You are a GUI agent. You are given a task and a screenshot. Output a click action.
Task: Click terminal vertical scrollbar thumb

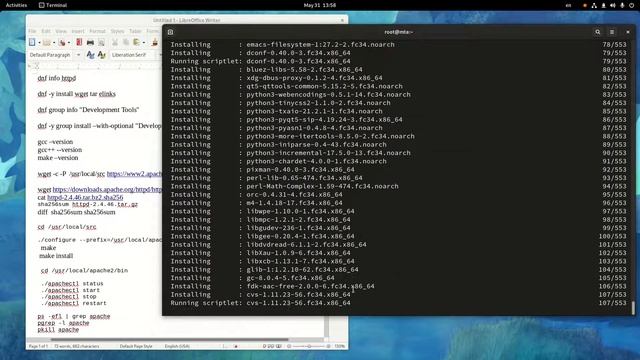(633, 308)
